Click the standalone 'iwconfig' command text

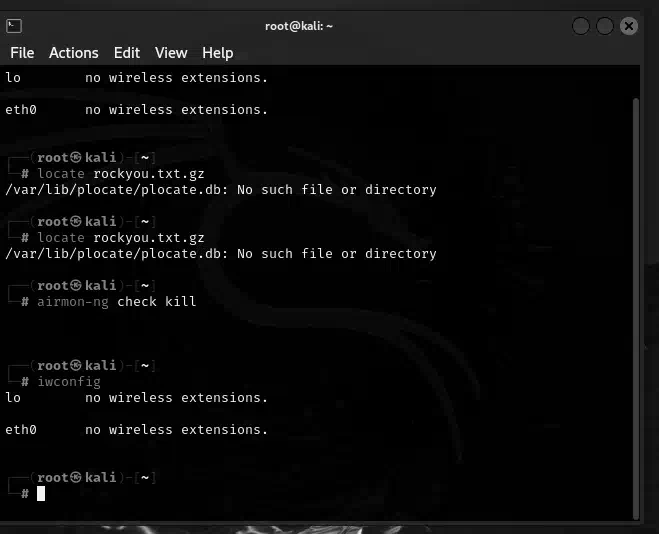coord(69,381)
